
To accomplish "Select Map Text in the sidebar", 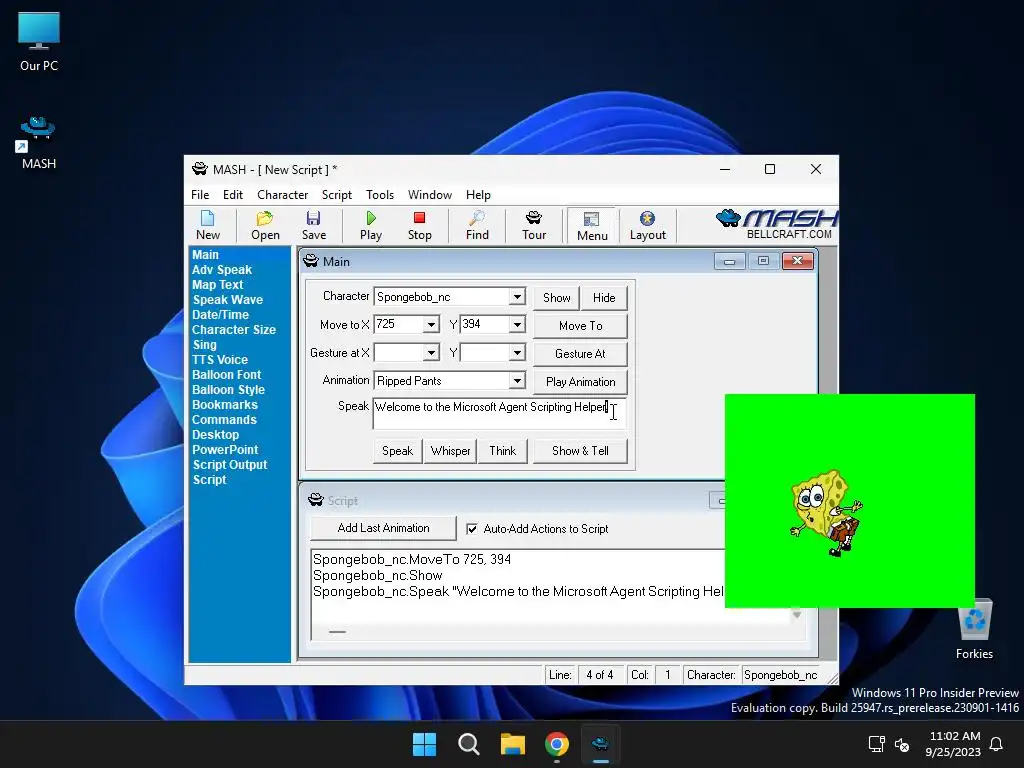I will [217, 285].
